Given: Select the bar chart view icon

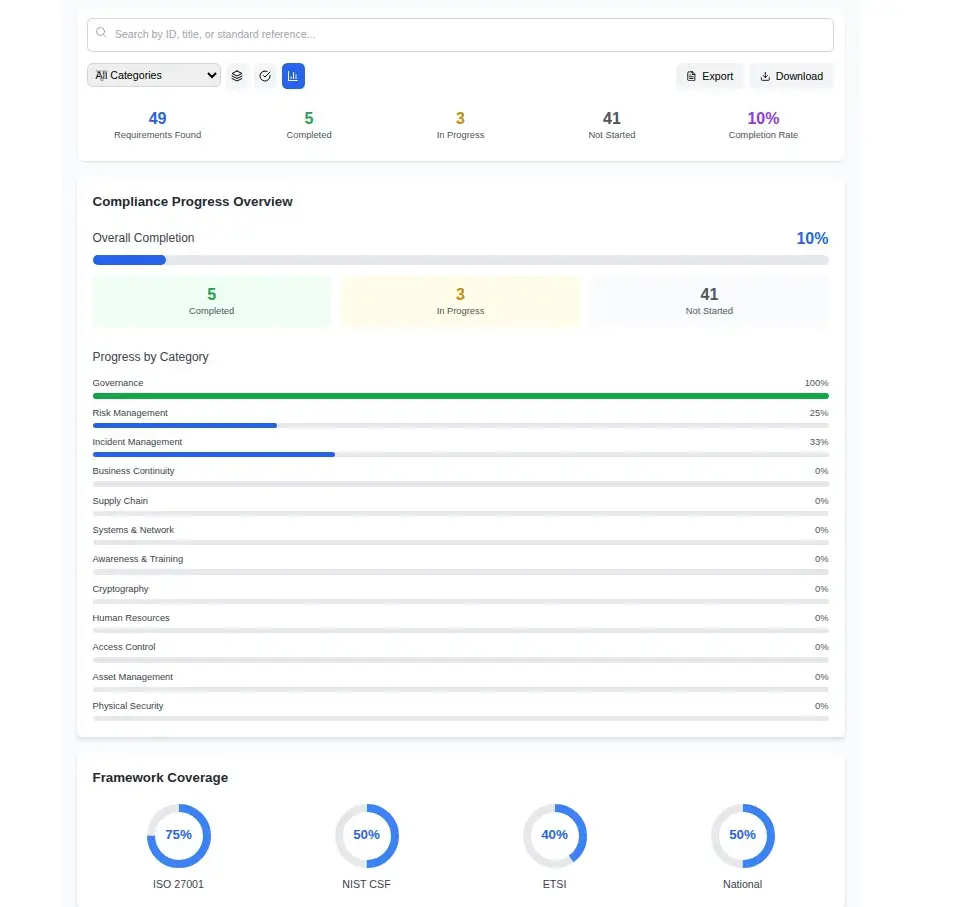Looking at the screenshot, I should tap(293, 76).
